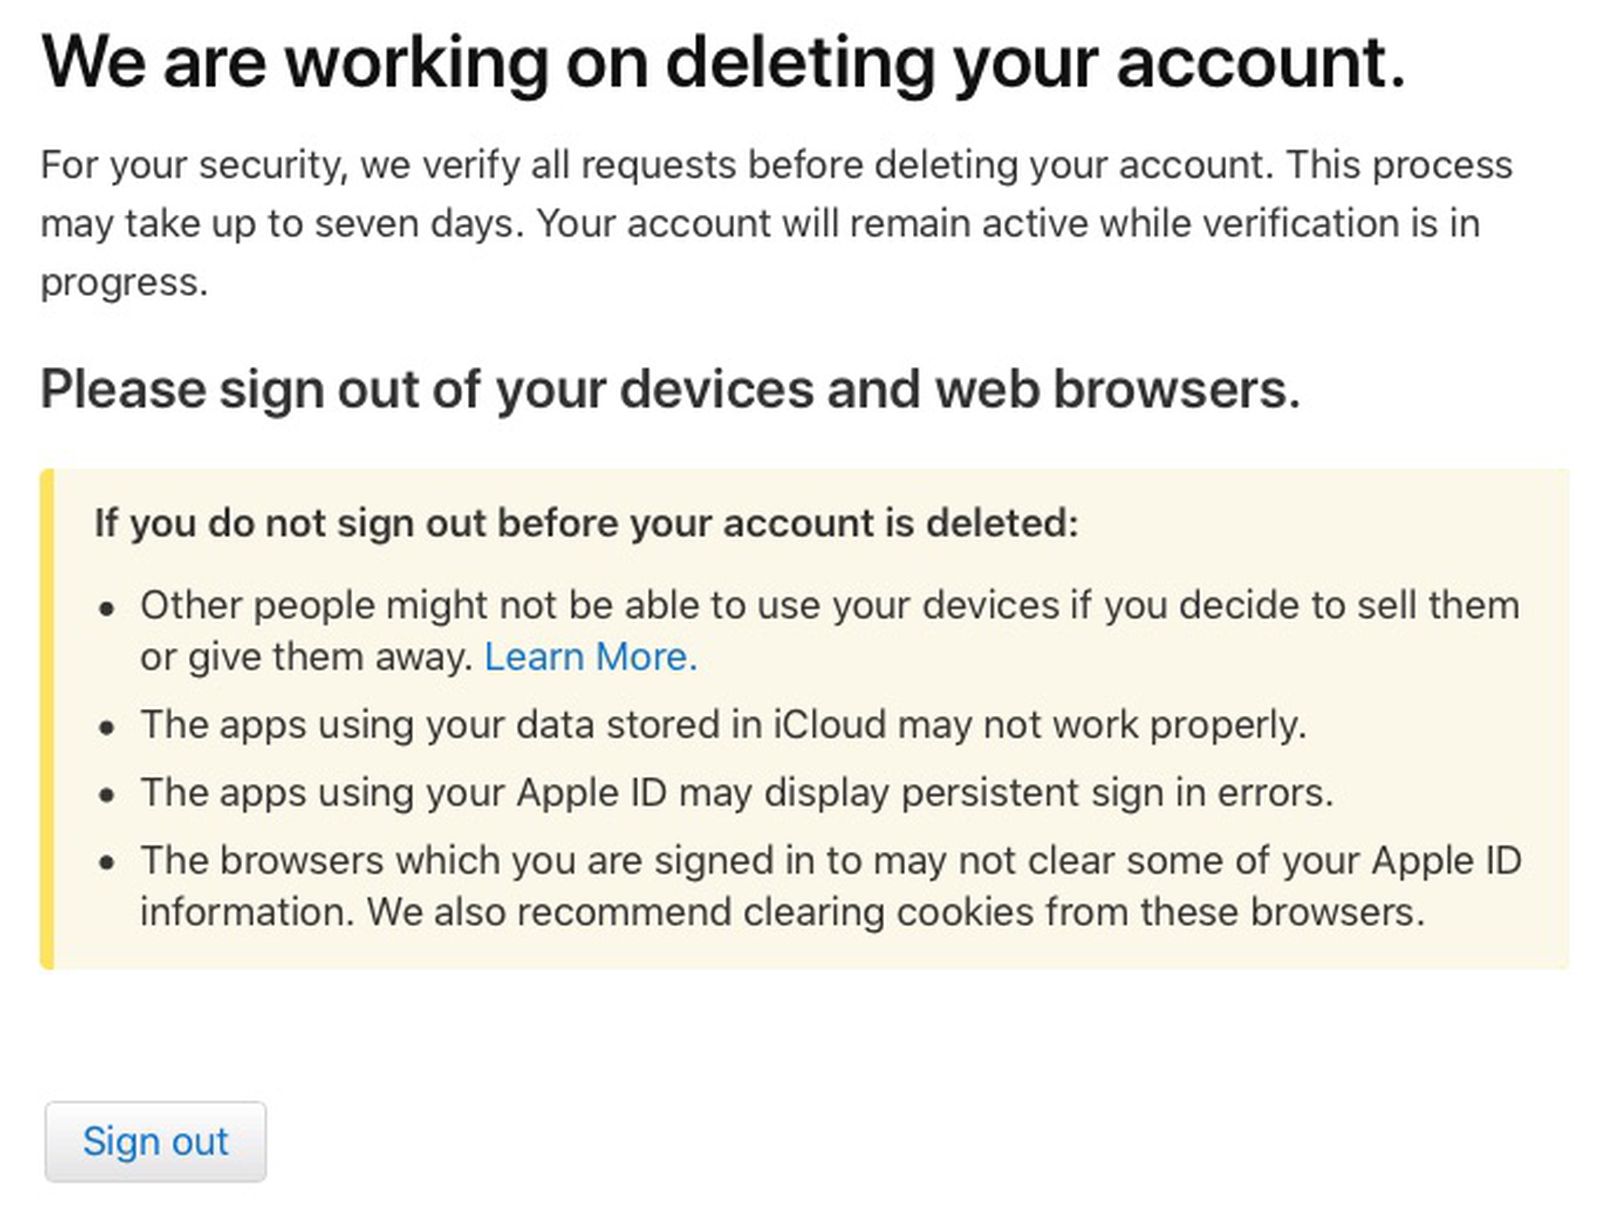Image resolution: width=1600 pixels, height=1211 pixels.
Task: Click the bullet dot before "The browsers which"
Action: tap(107, 863)
